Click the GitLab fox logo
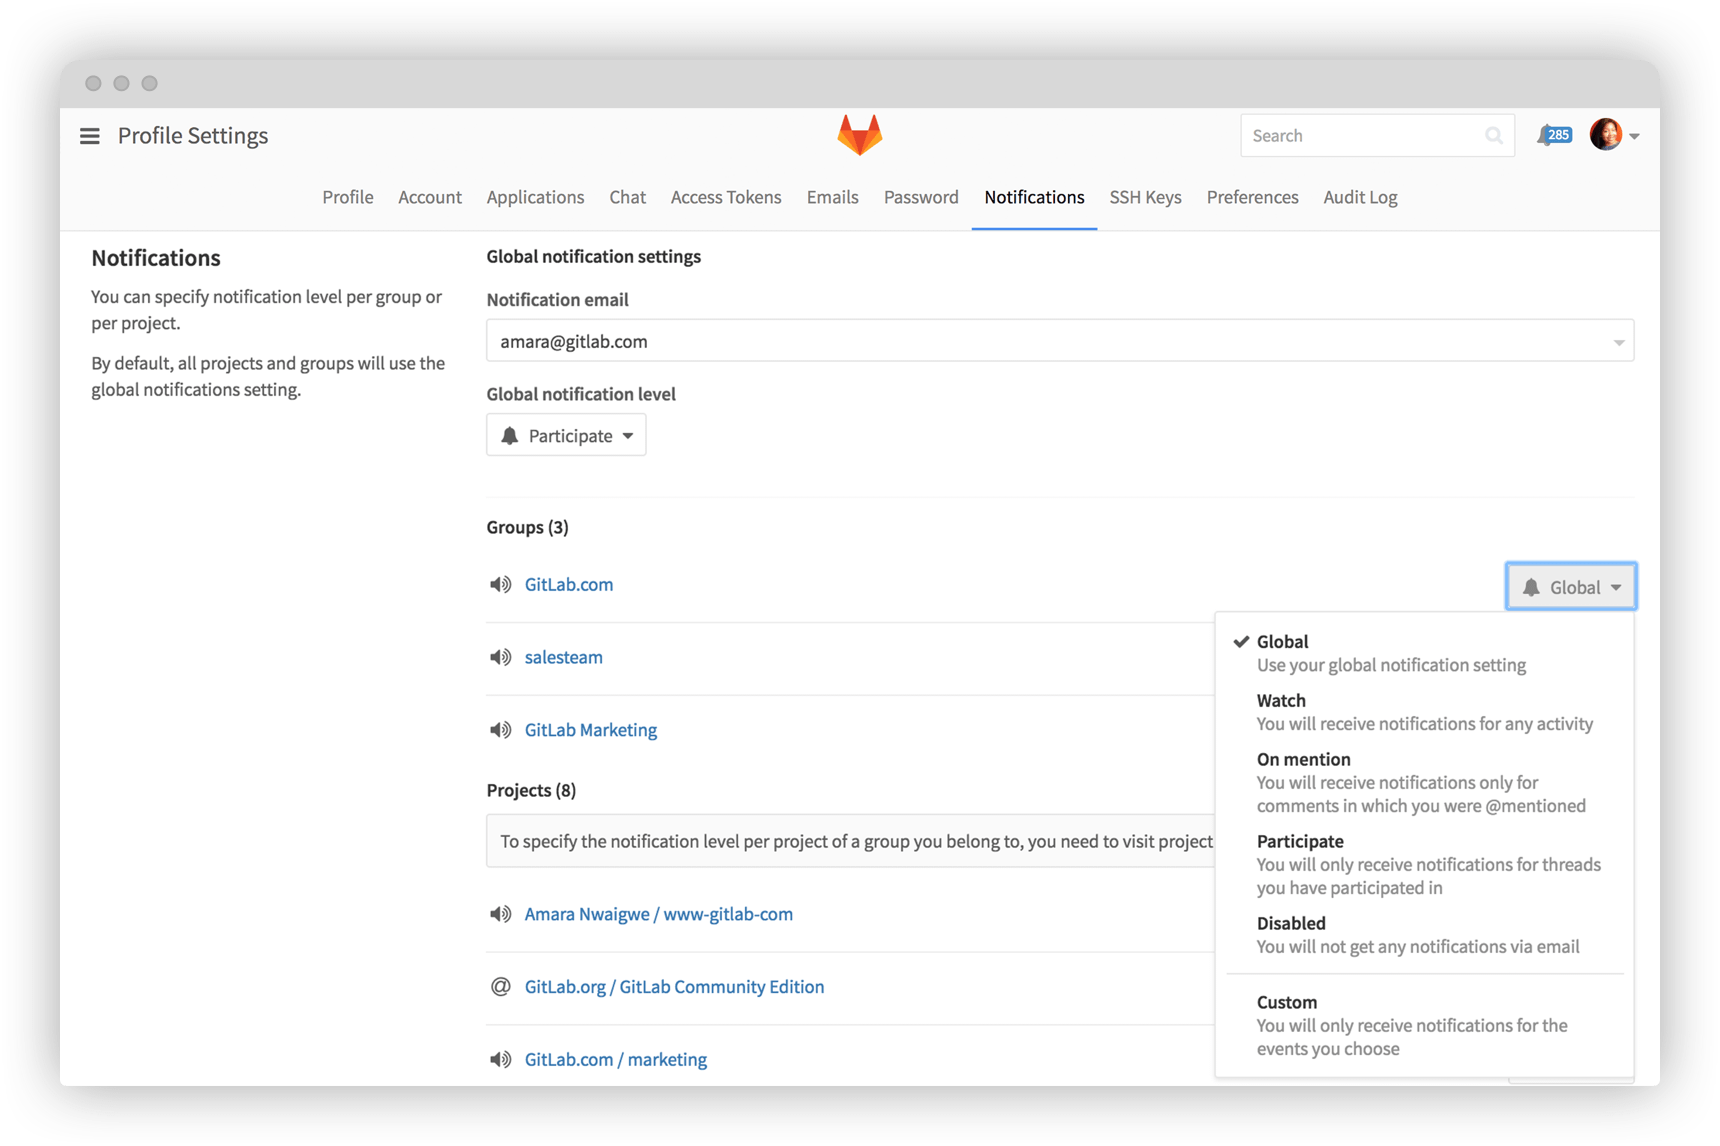The width and height of the screenshot is (1720, 1146). (860, 135)
